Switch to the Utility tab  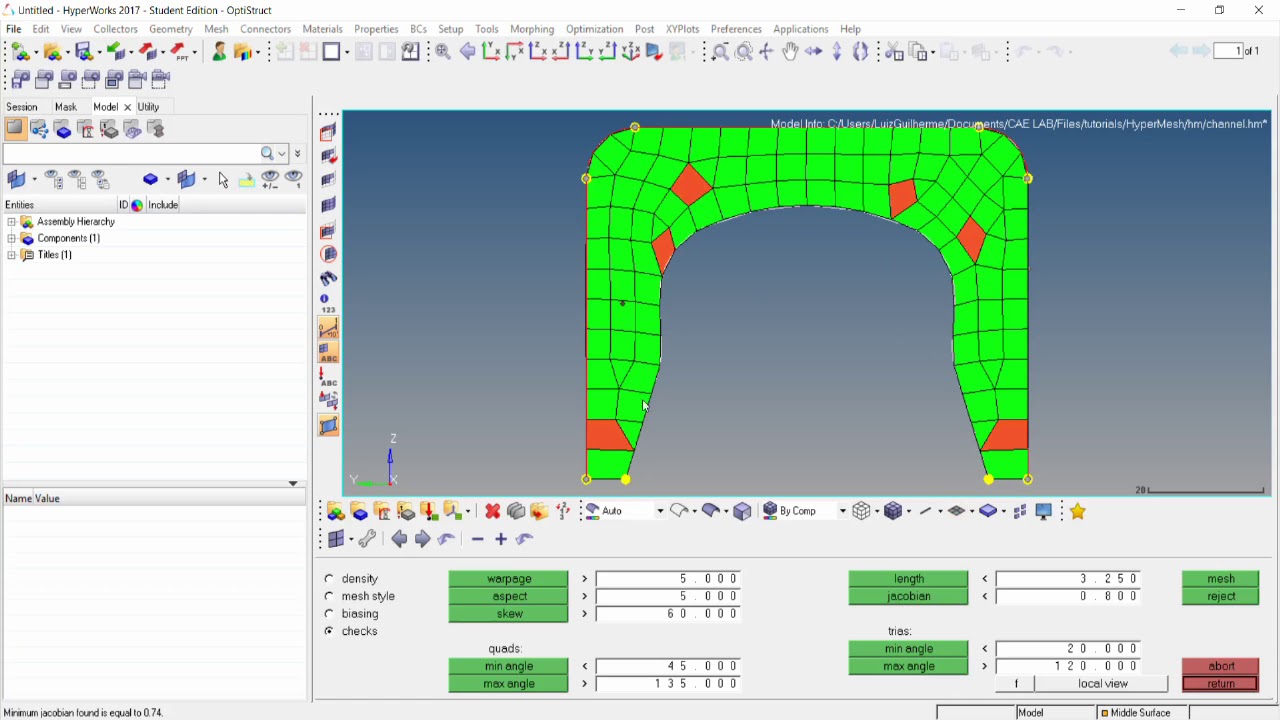coord(149,107)
